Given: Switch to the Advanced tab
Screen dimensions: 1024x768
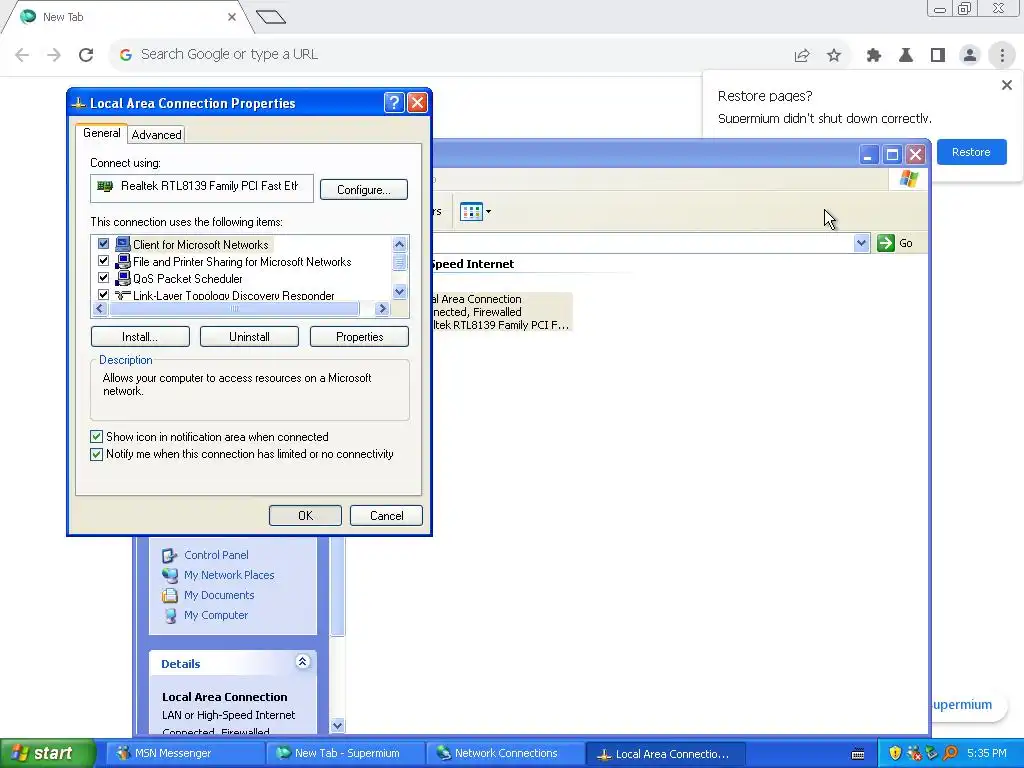Looking at the screenshot, I should click(x=156, y=135).
